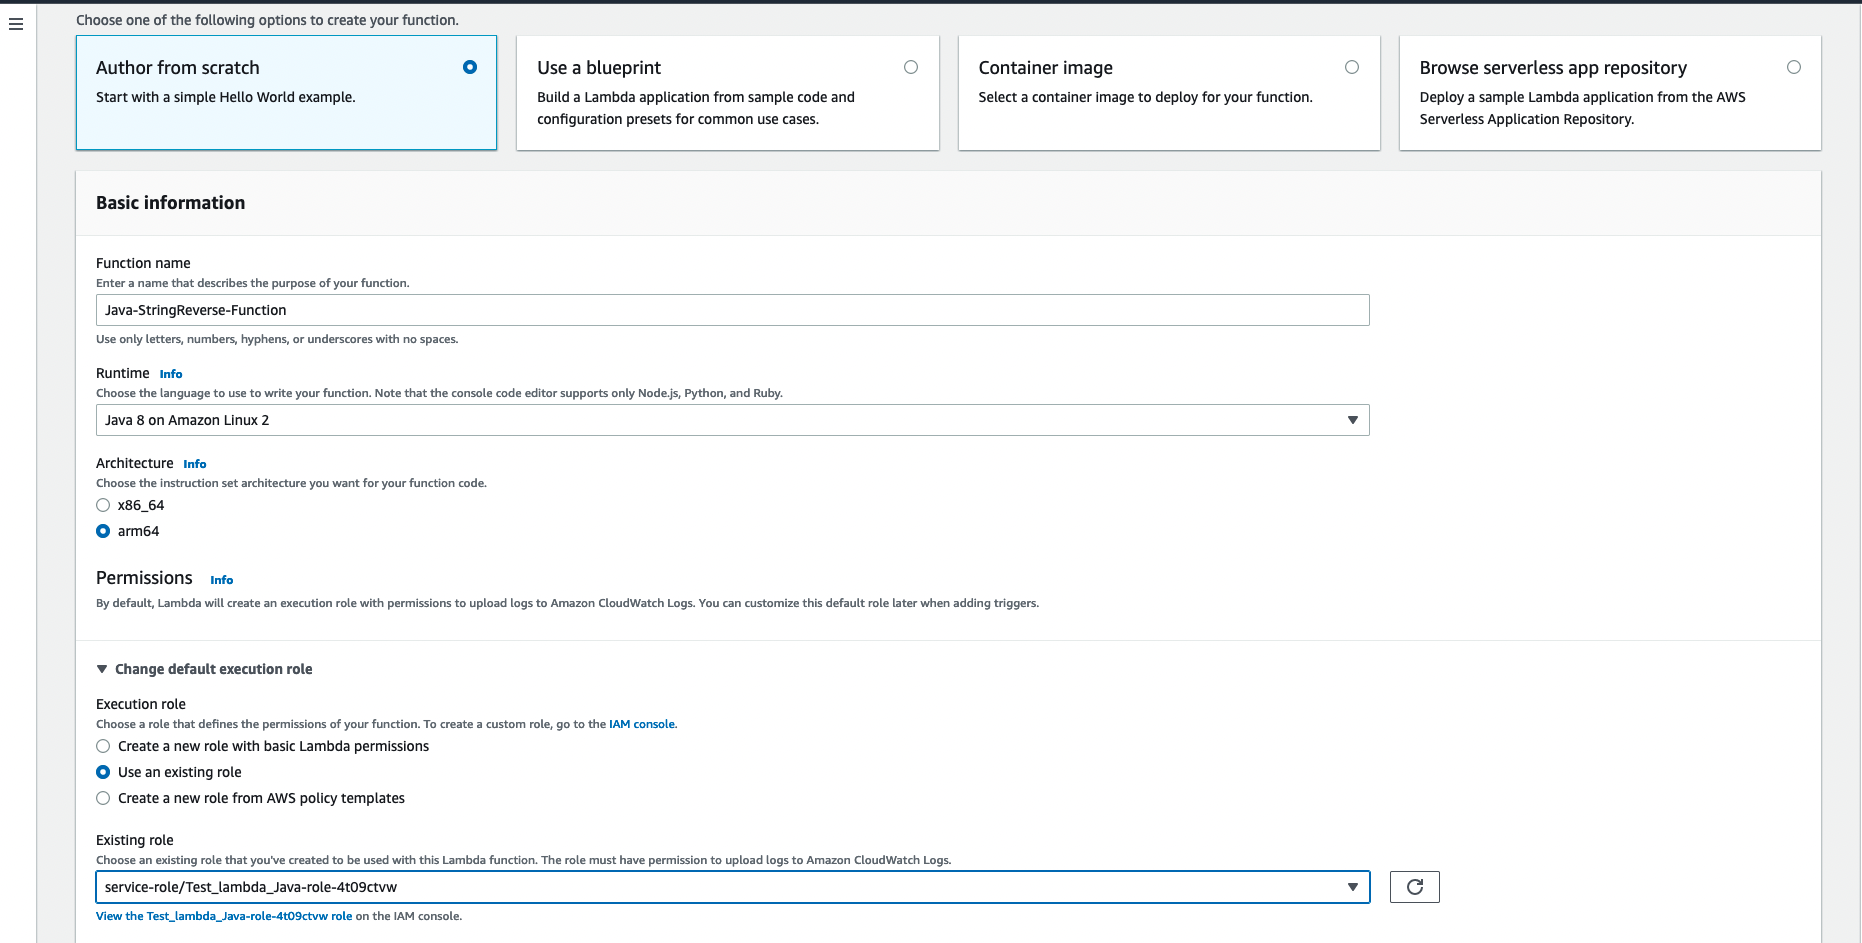
Task: Collapse Change default execution role section
Action: (x=204, y=669)
